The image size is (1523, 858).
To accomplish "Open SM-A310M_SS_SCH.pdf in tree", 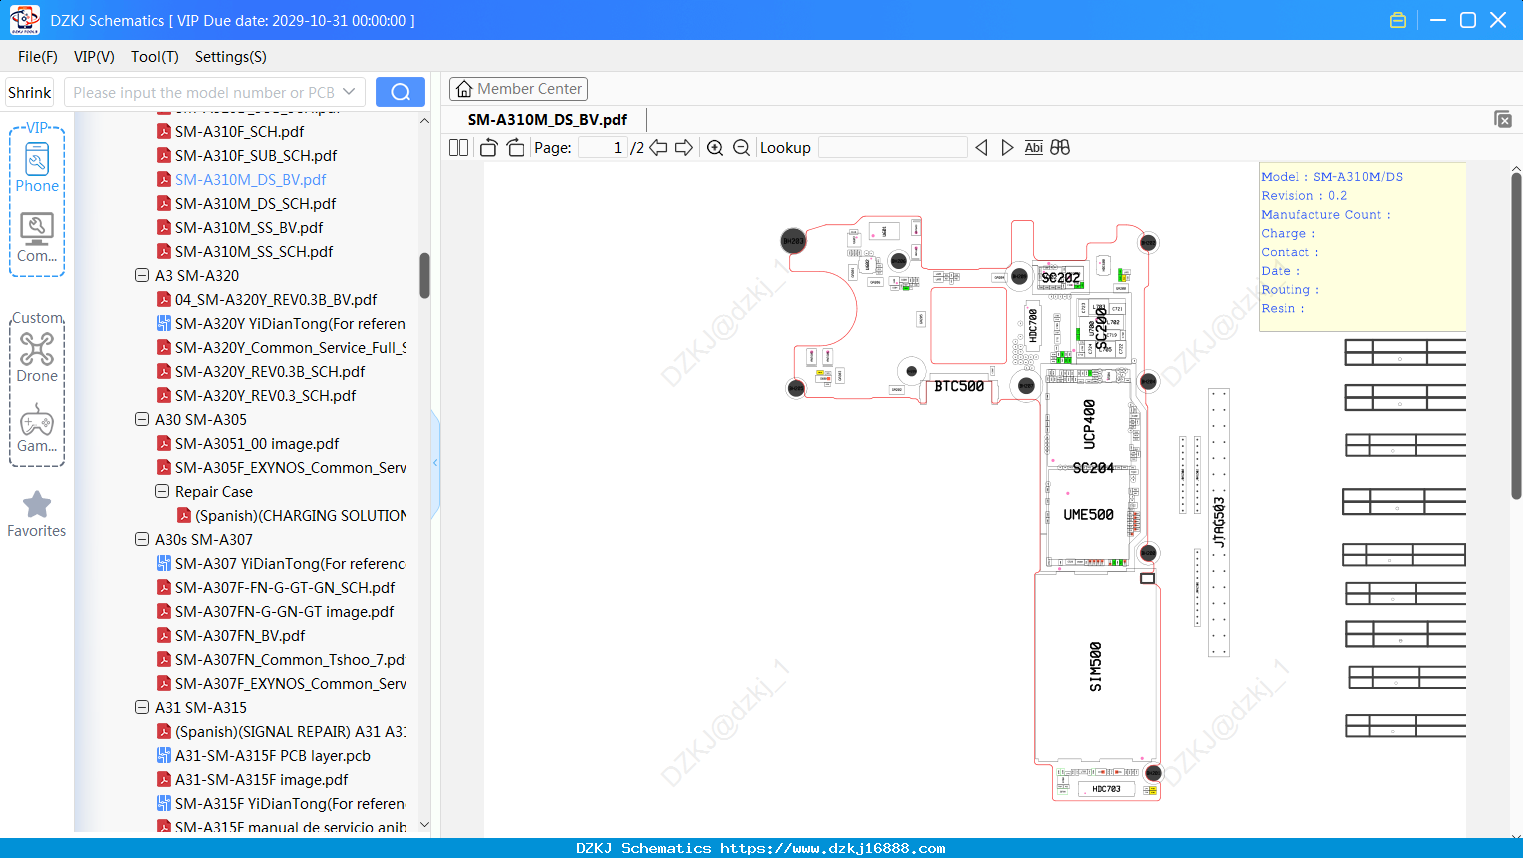I will click(254, 251).
